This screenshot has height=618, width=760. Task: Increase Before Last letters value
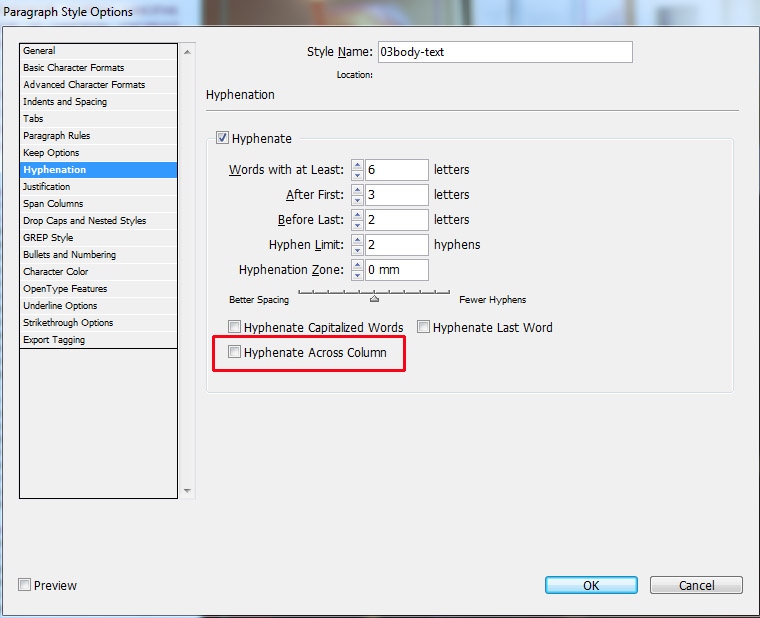tap(357, 214)
